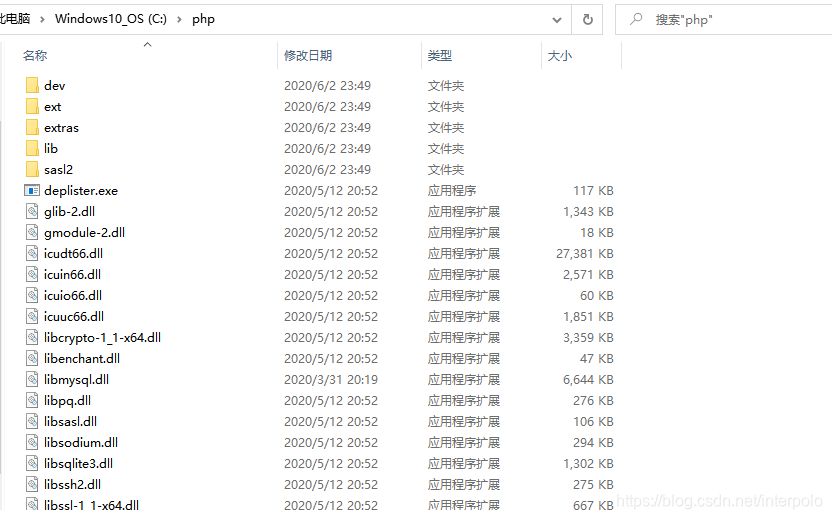Screen dimensions: 832x519
Task: Click the 2020/3/31 20:19 date cell
Action: click(331, 380)
